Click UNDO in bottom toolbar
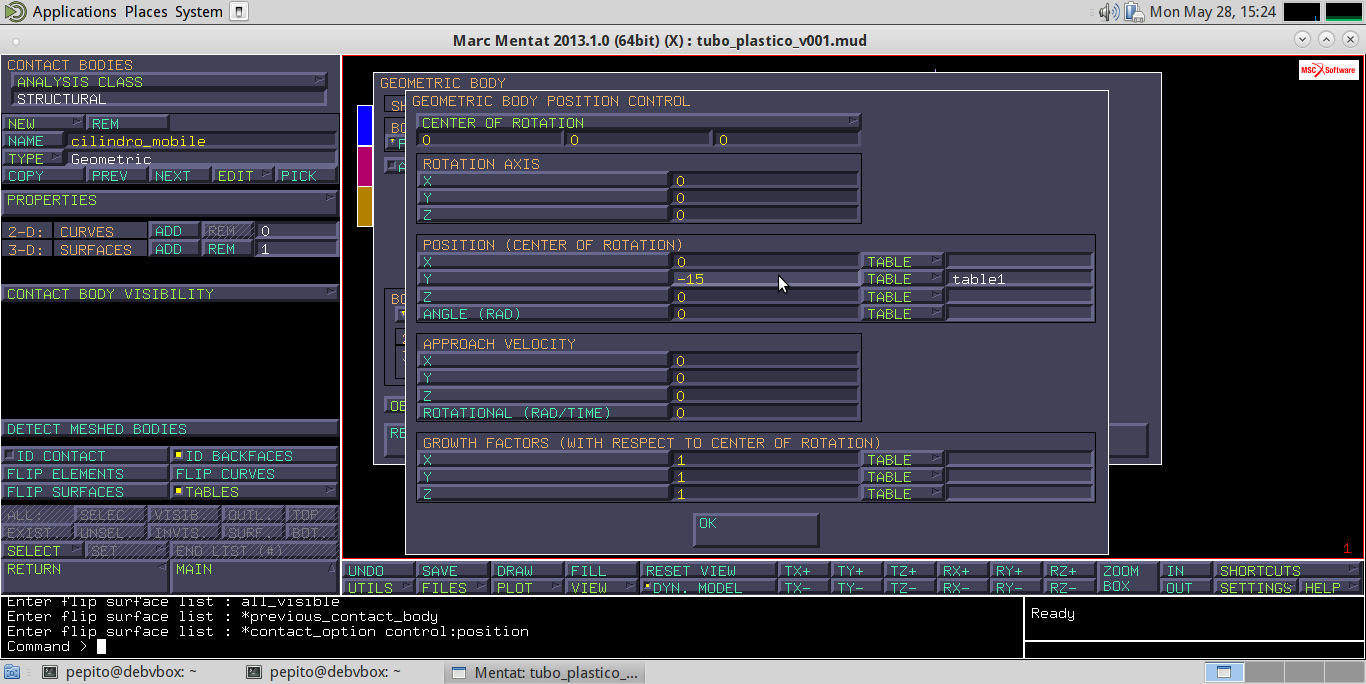The image size is (1366, 684). tap(379, 571)
